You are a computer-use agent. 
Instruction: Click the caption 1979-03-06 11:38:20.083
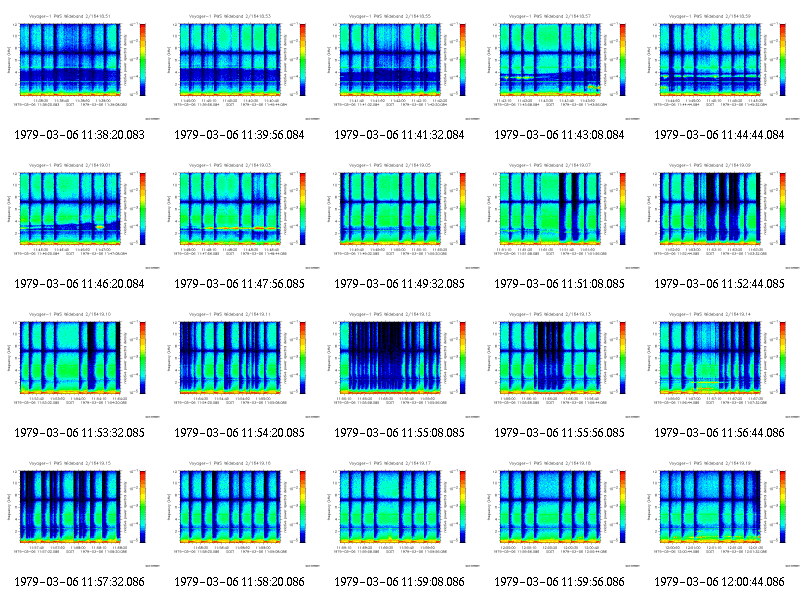pos(80,135)
